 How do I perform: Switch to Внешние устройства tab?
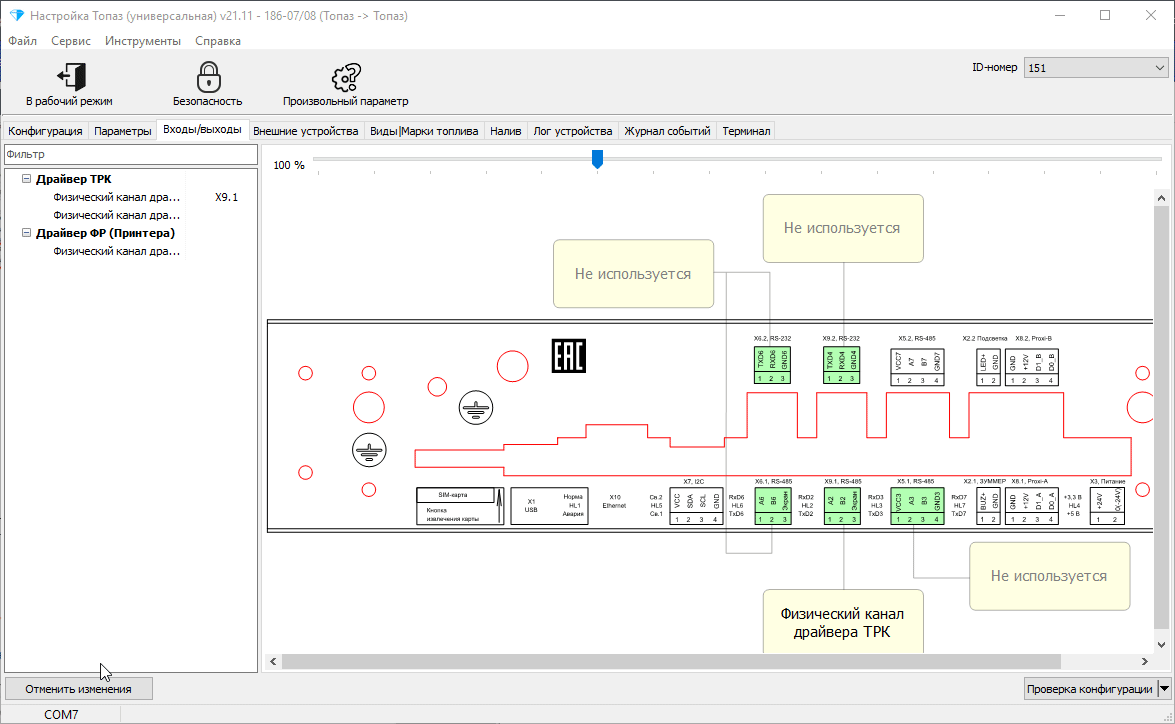[305, 130]
